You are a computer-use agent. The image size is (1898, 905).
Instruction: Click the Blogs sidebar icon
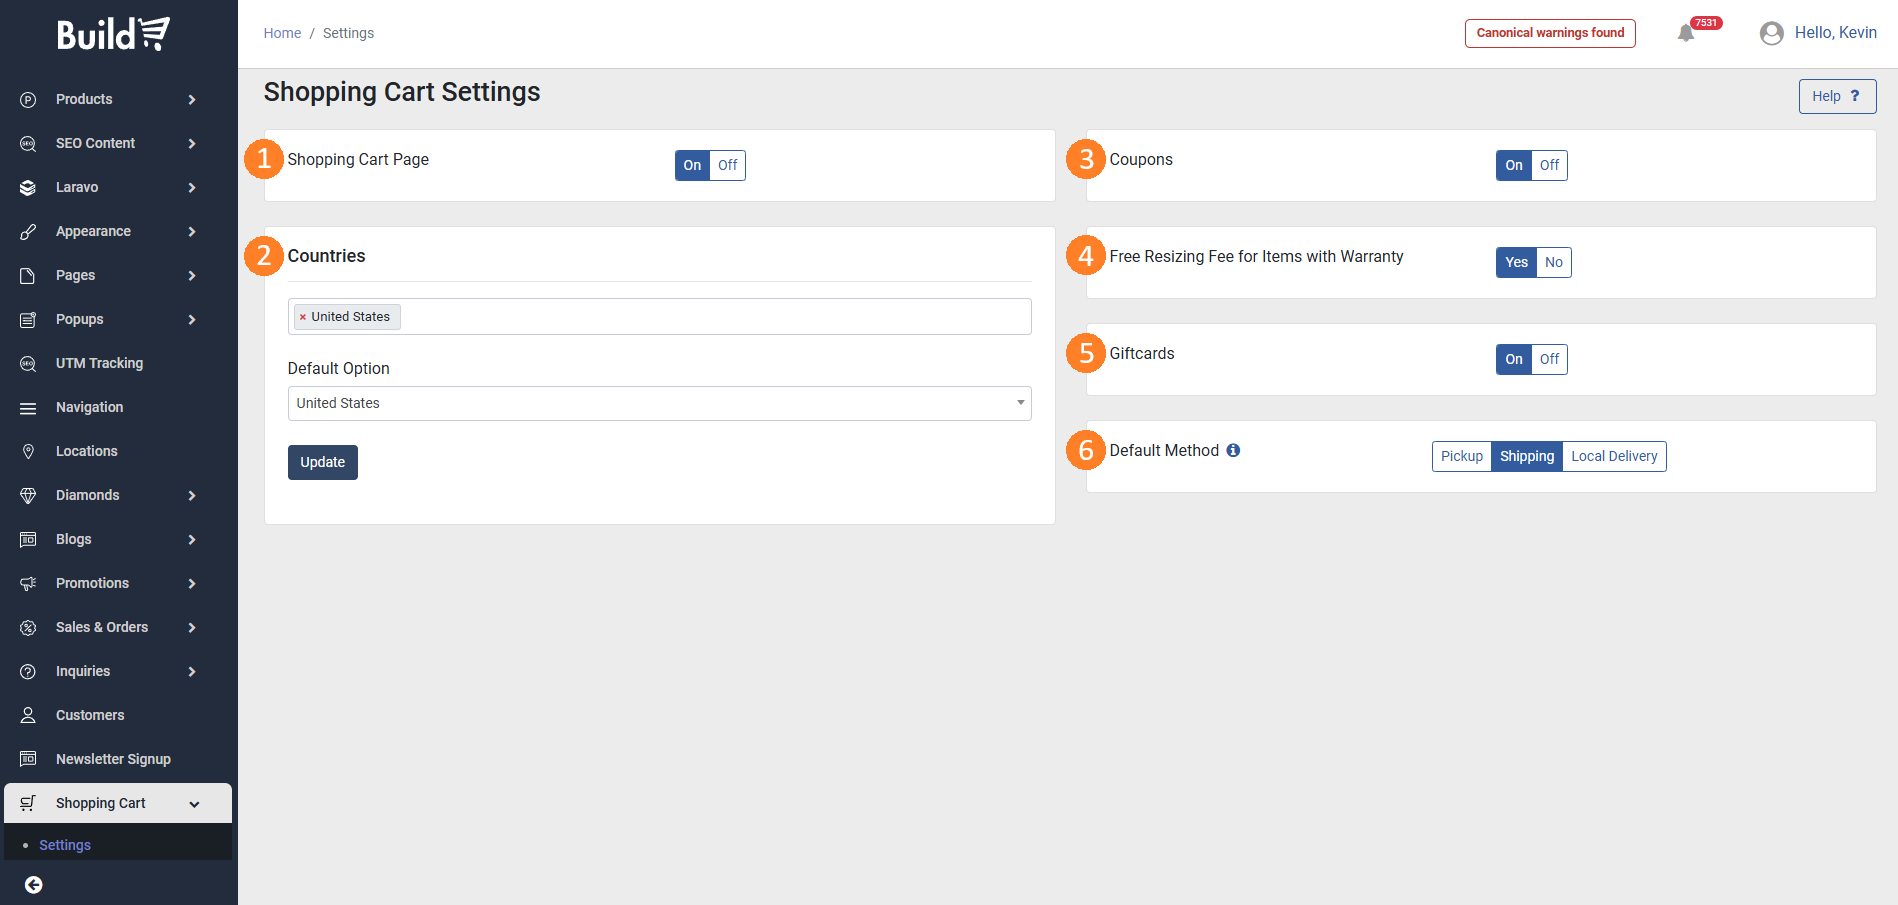click(x=28, y=539)
